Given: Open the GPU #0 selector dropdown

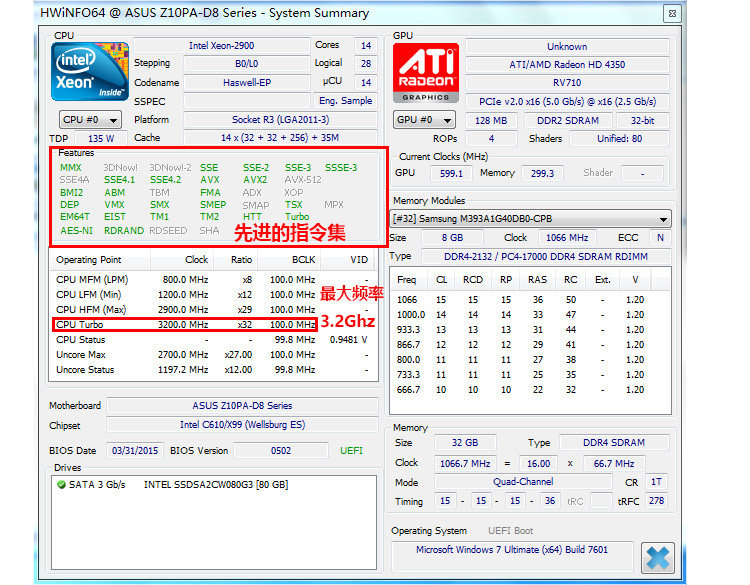Looking at the screenshot, I should coord(424,120).
